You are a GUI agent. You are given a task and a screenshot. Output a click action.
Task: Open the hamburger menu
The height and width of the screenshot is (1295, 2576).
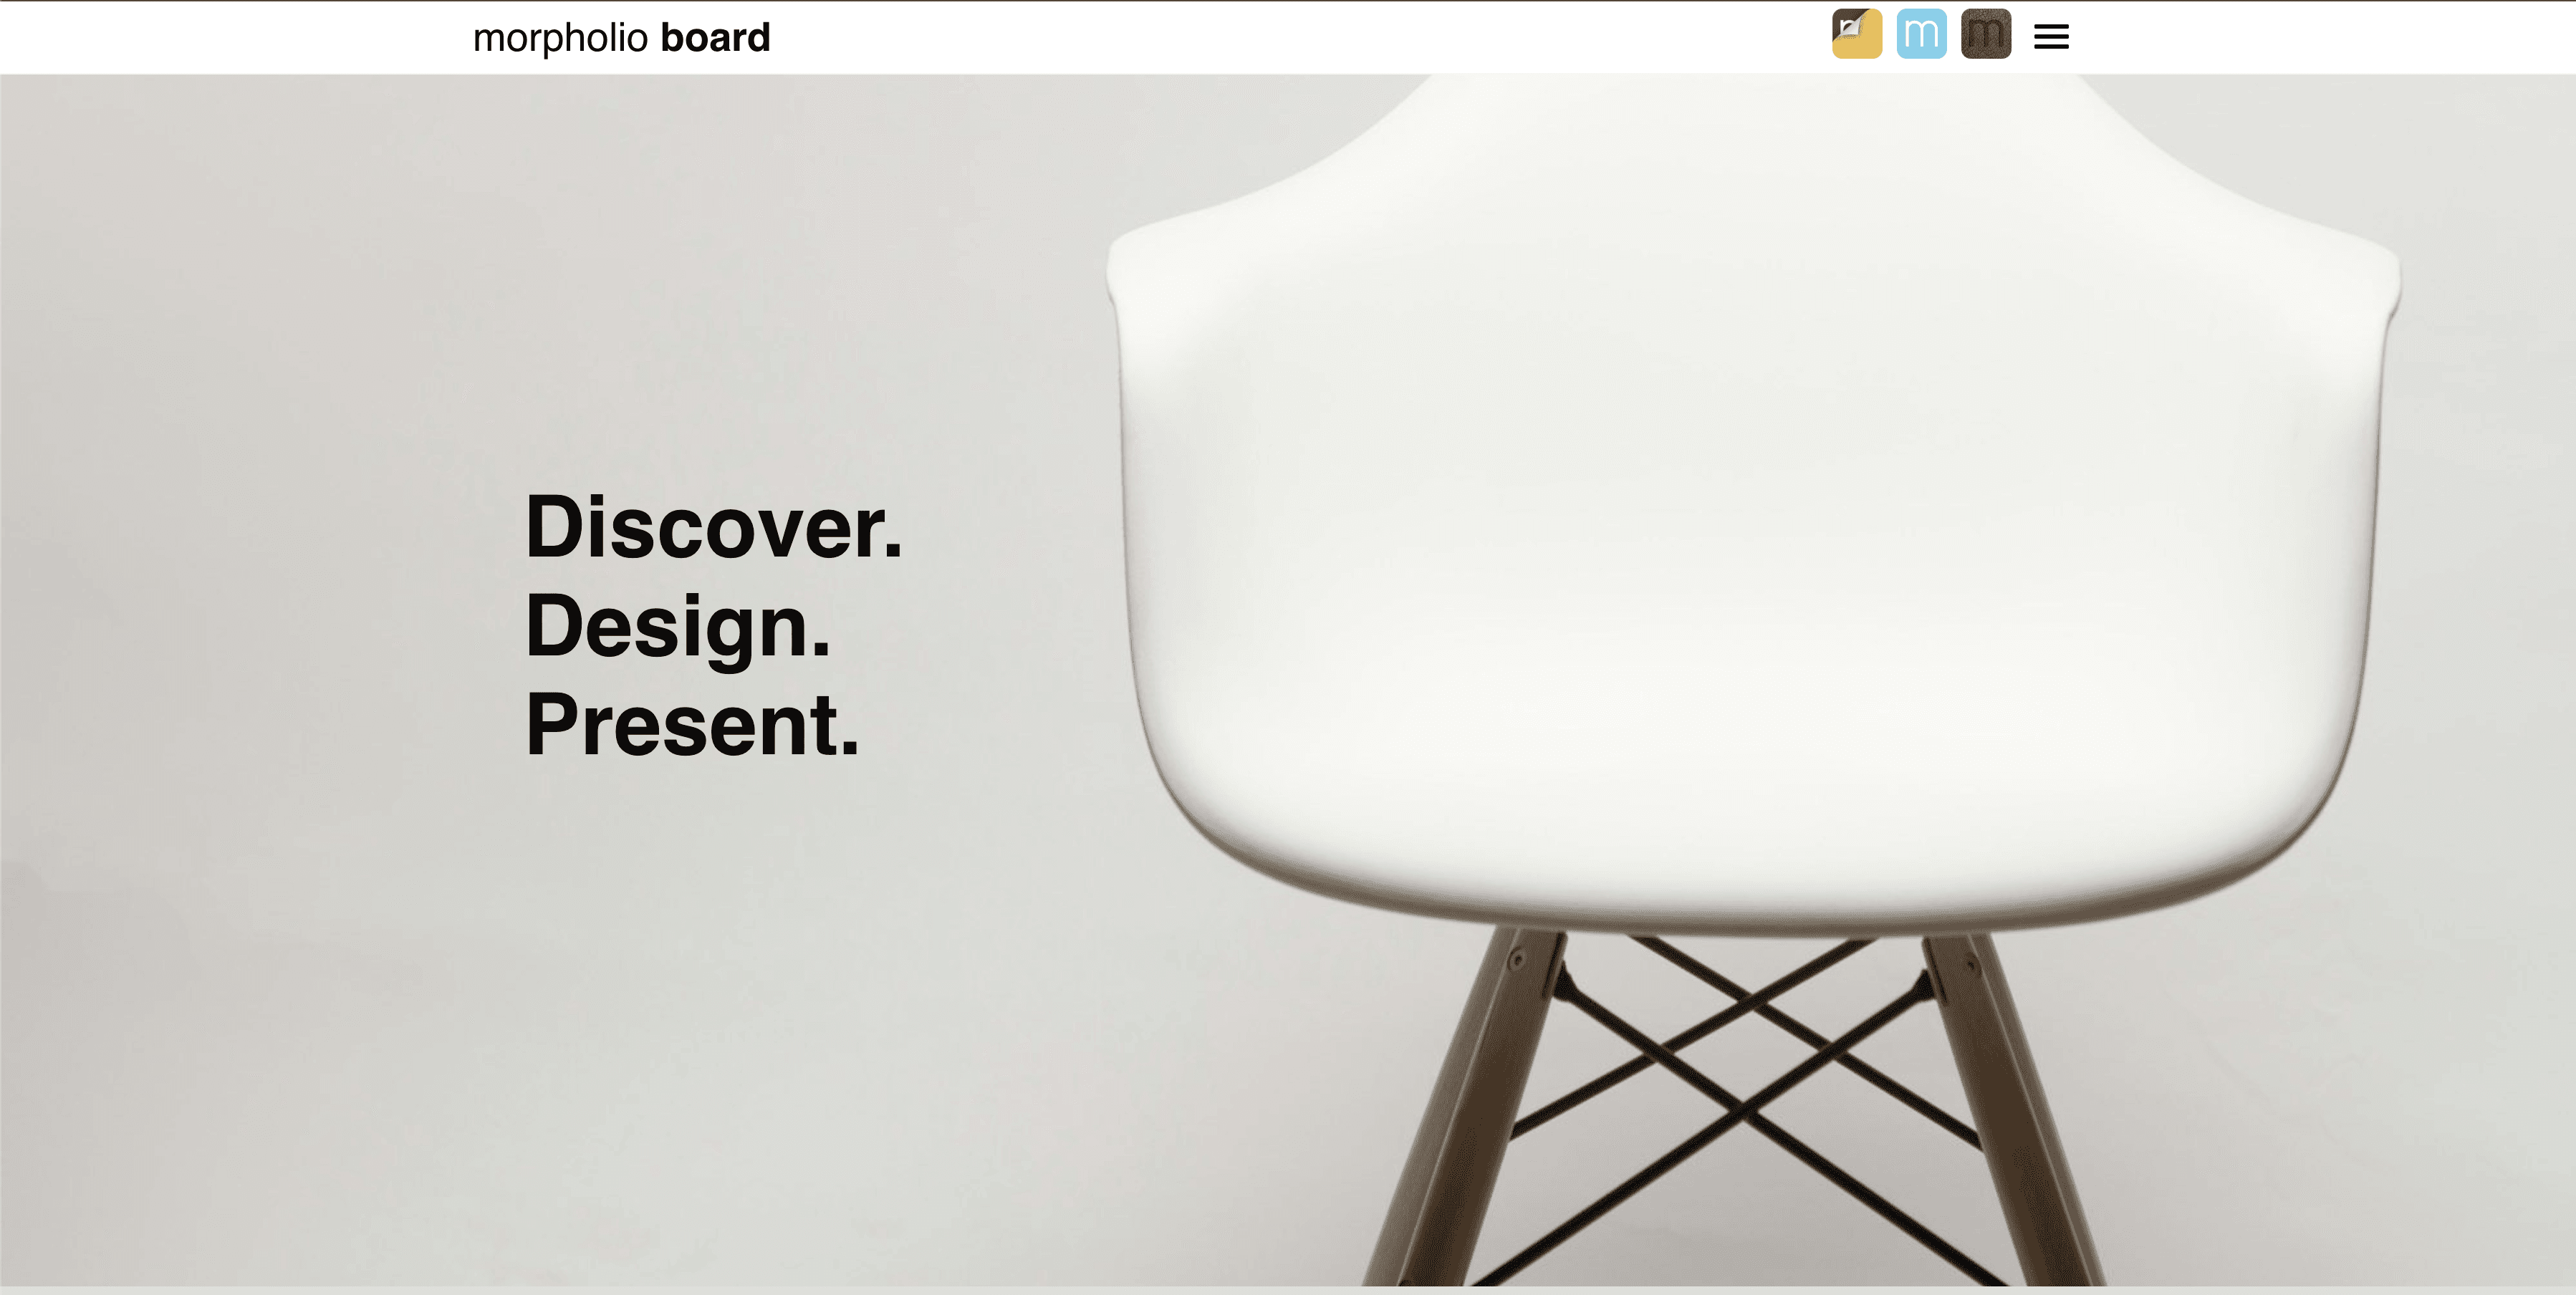tap(2051, 37)
